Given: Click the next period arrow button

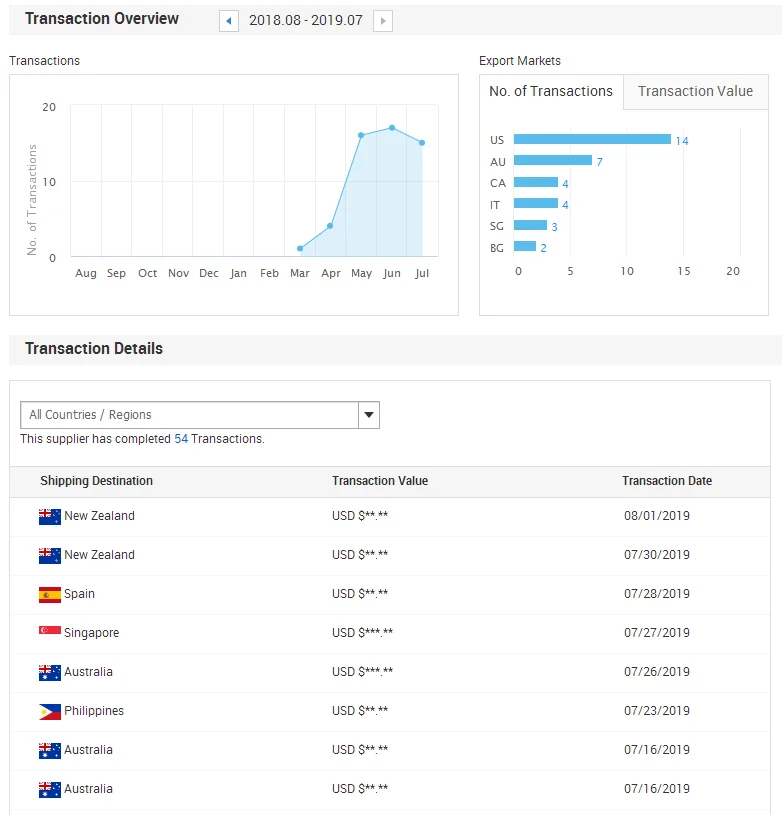Looking at the screenshot, I should pos(383,21).
